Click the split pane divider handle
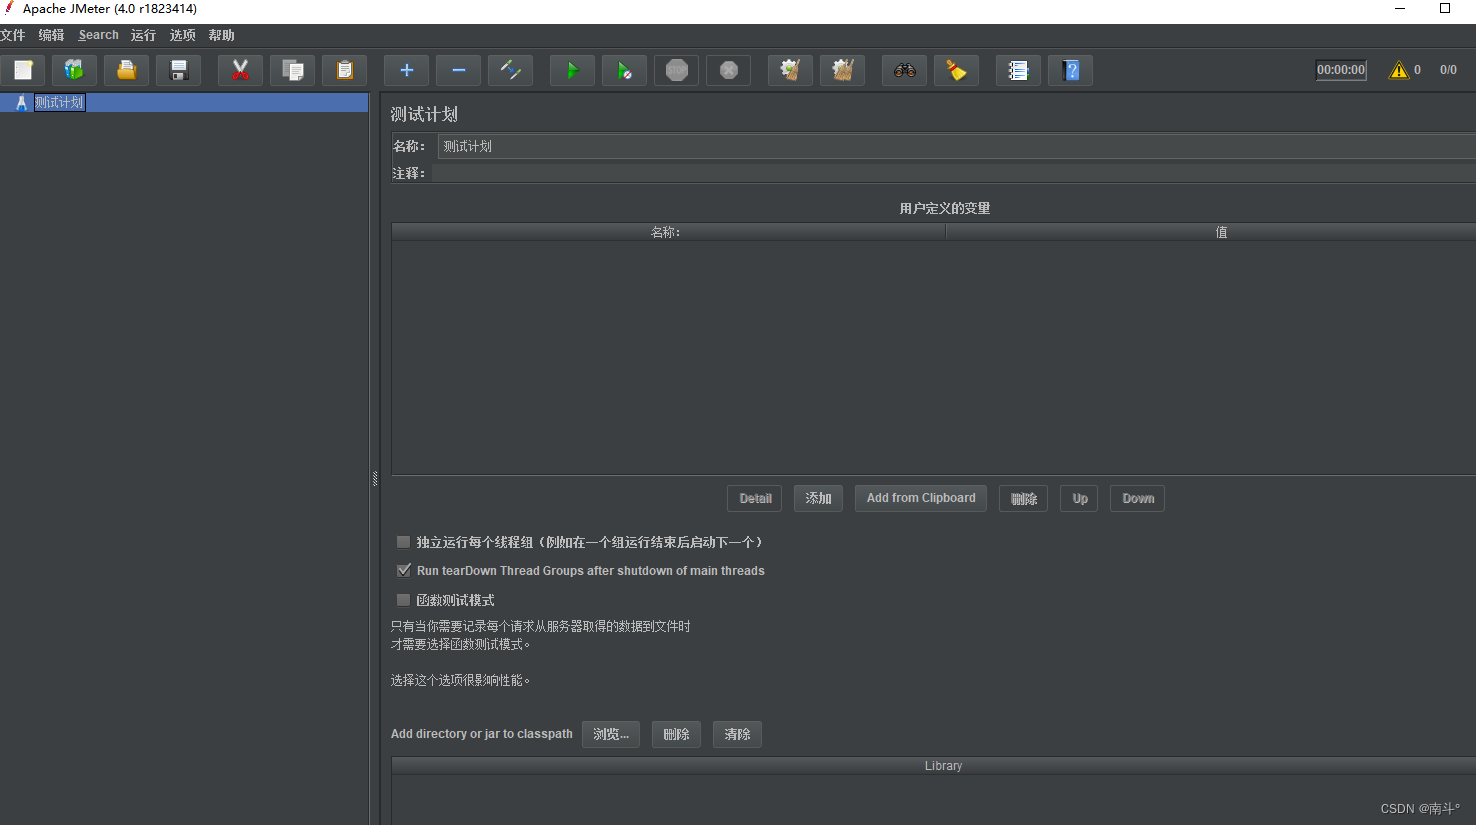The image size is (1476, 825). 374,479
